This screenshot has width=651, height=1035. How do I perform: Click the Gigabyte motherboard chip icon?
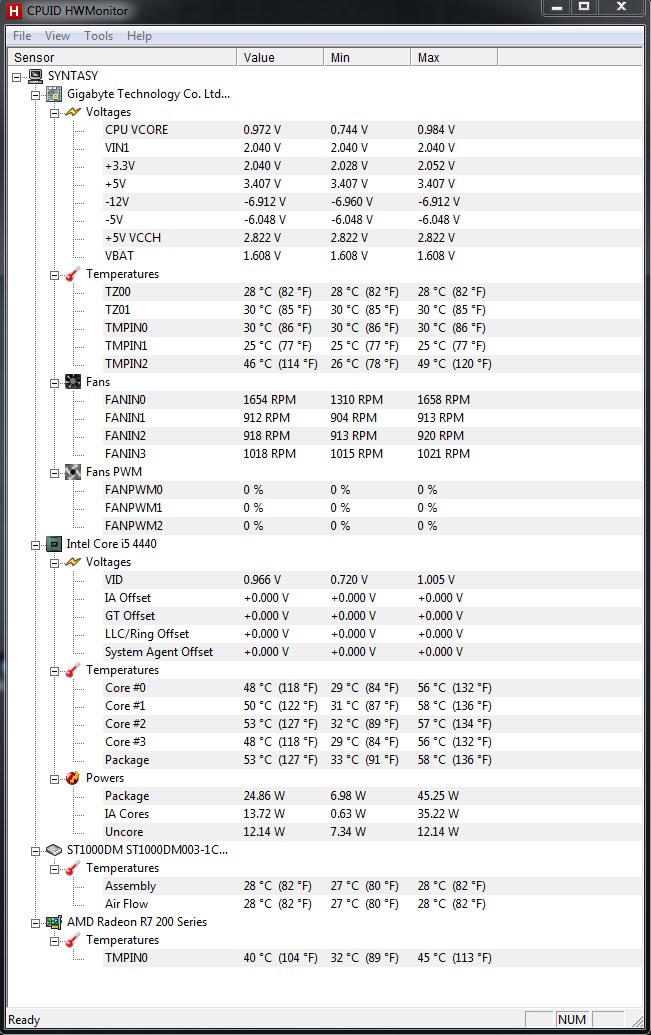pyautogui.click(x=54, y=94)
